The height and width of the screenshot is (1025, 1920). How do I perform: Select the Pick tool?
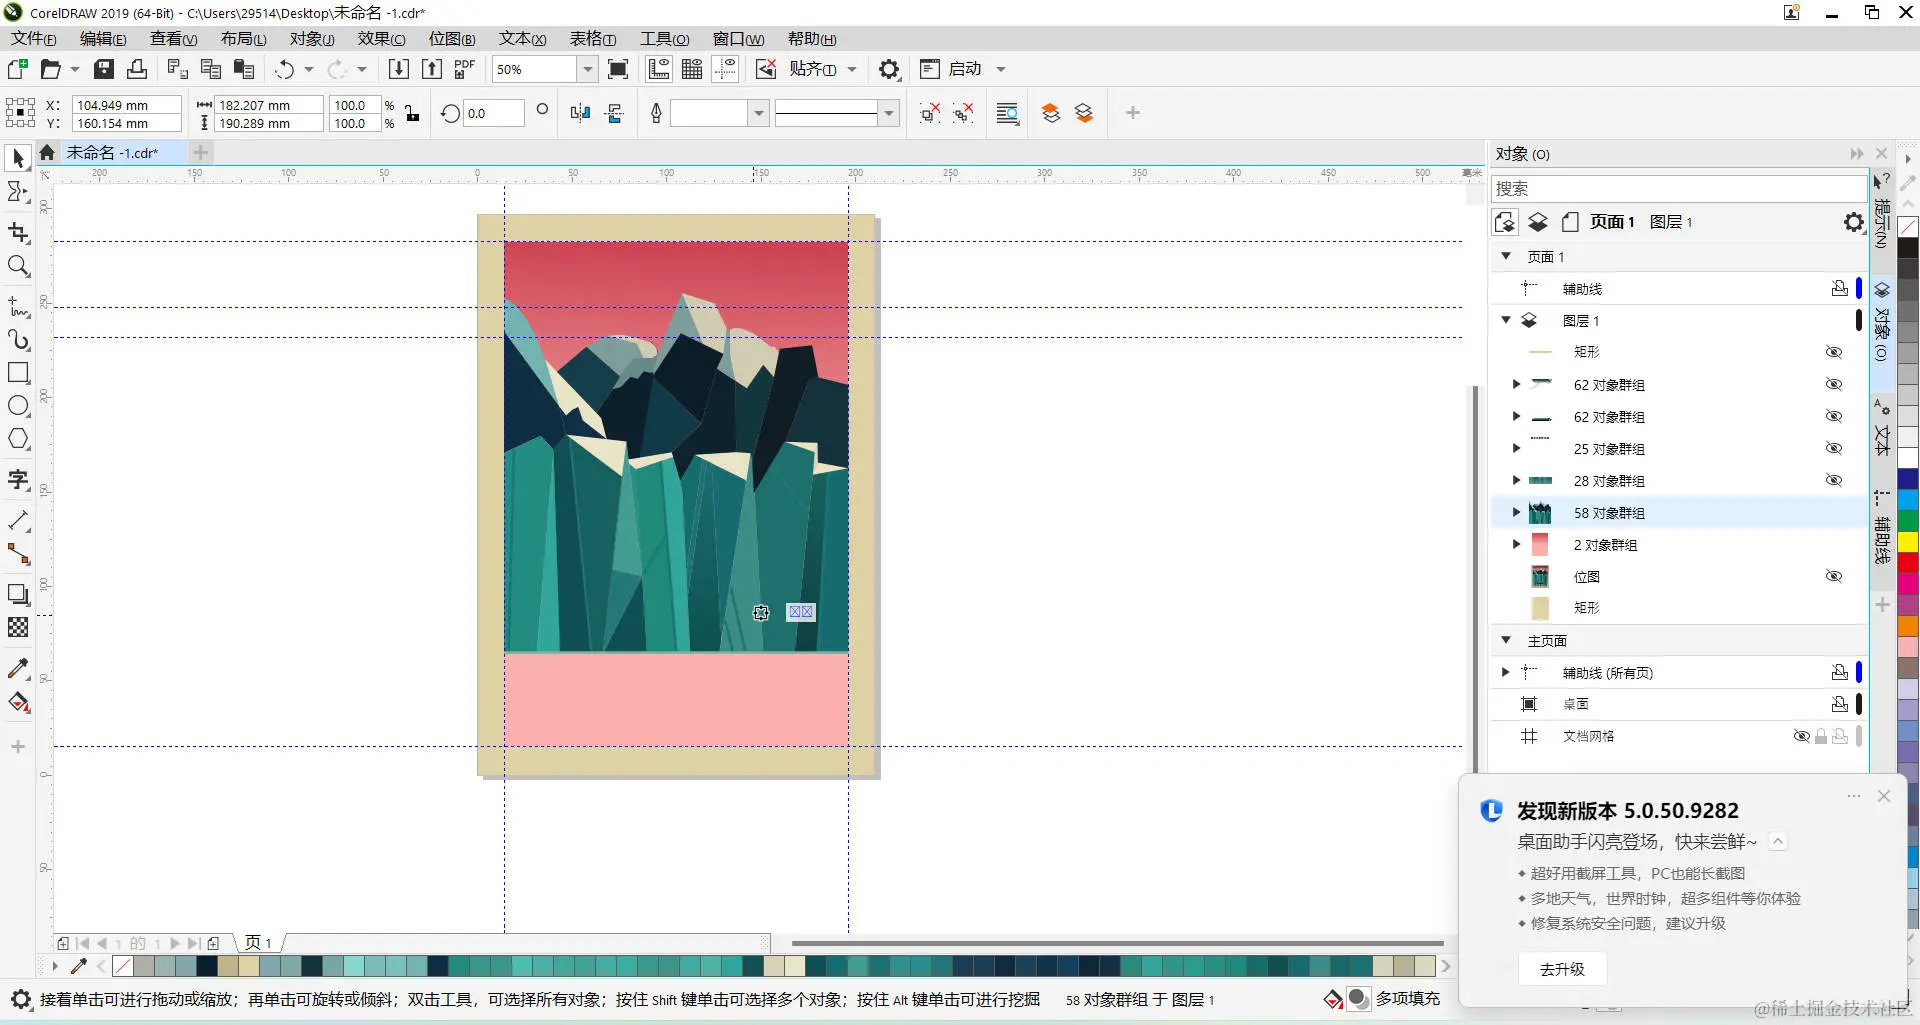tap(17, 158)
